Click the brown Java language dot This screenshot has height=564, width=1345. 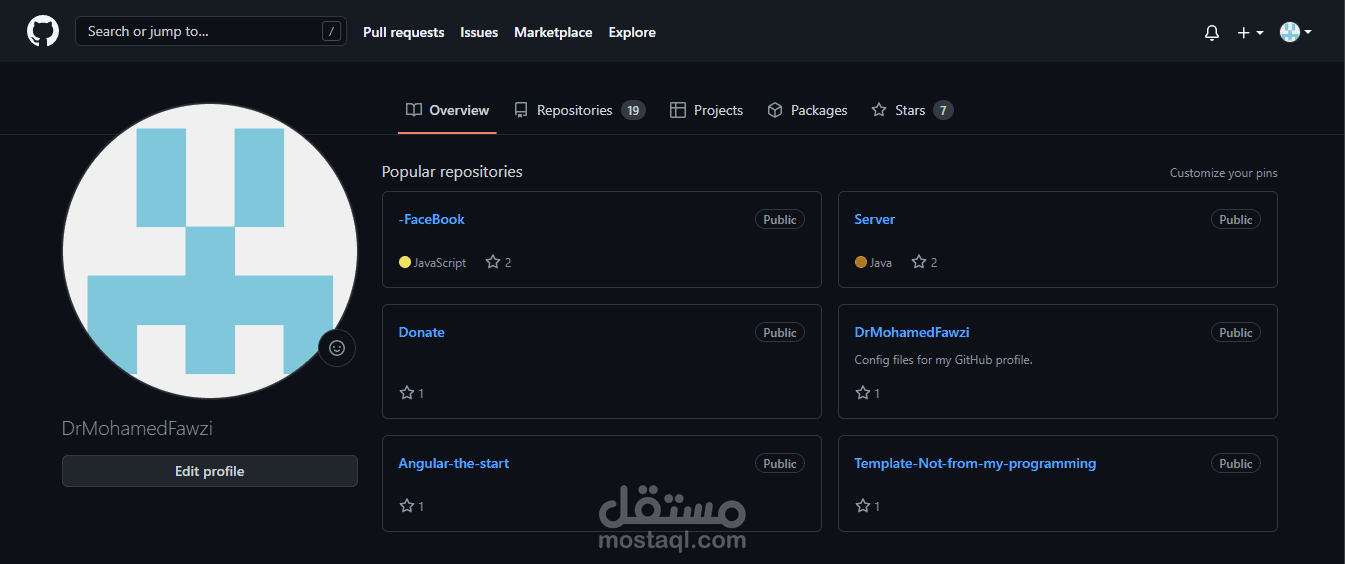[861, 262]
